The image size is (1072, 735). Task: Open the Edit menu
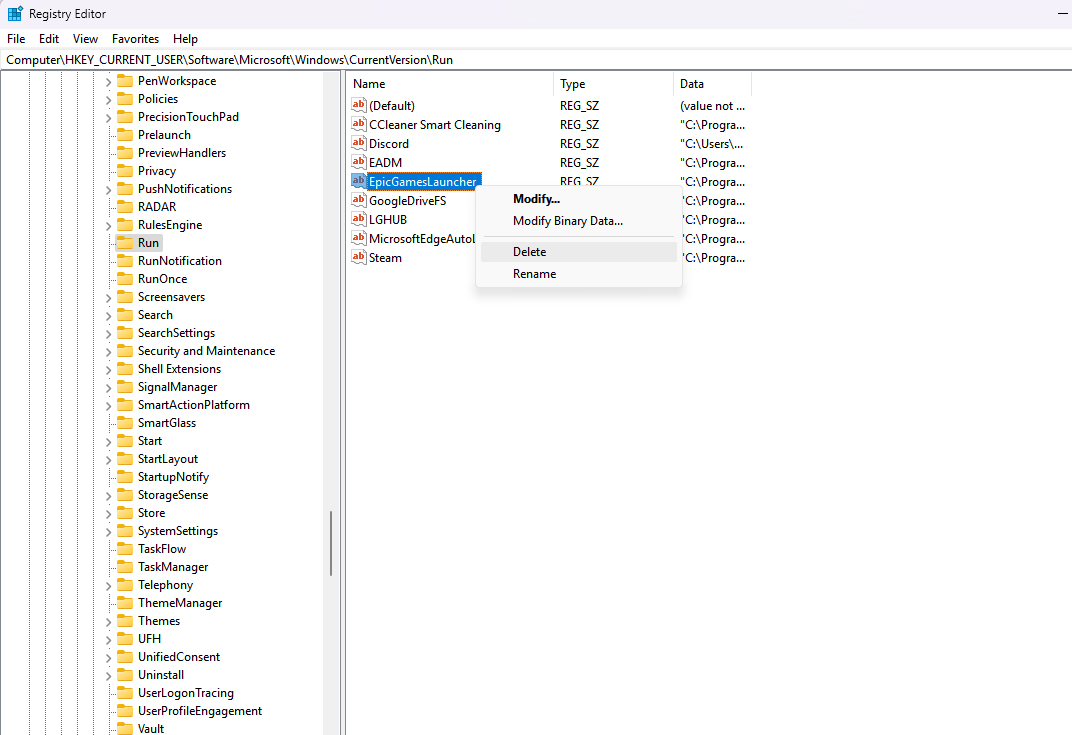pos(49,39)
